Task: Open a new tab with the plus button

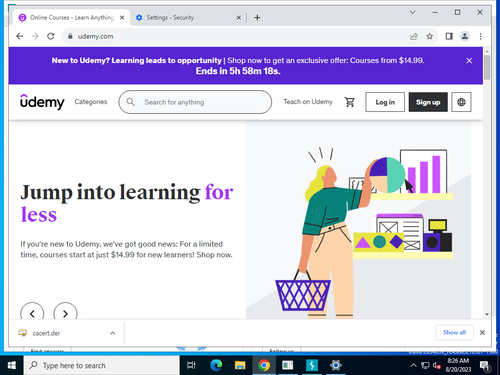Action: (x=257, y=17)
